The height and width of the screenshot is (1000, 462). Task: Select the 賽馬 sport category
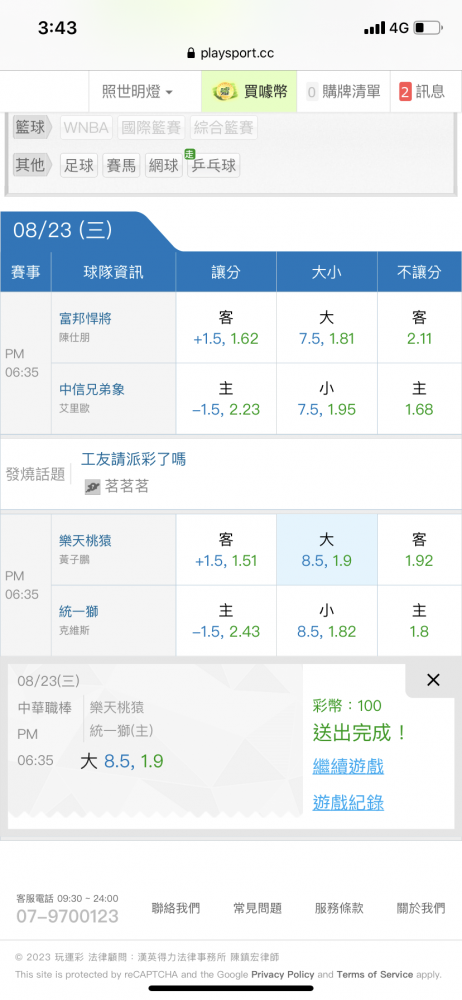pyautogui.click(x=121, y=166)
